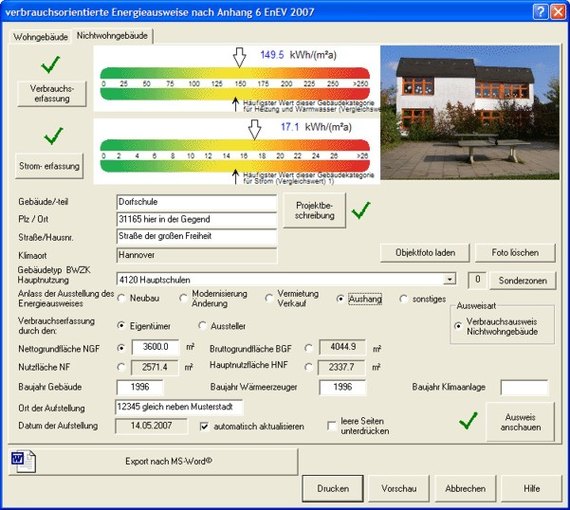Click the white arrow marker at 17.1 kWh
Screen dimensions: 570x510
tap(254, 130)
